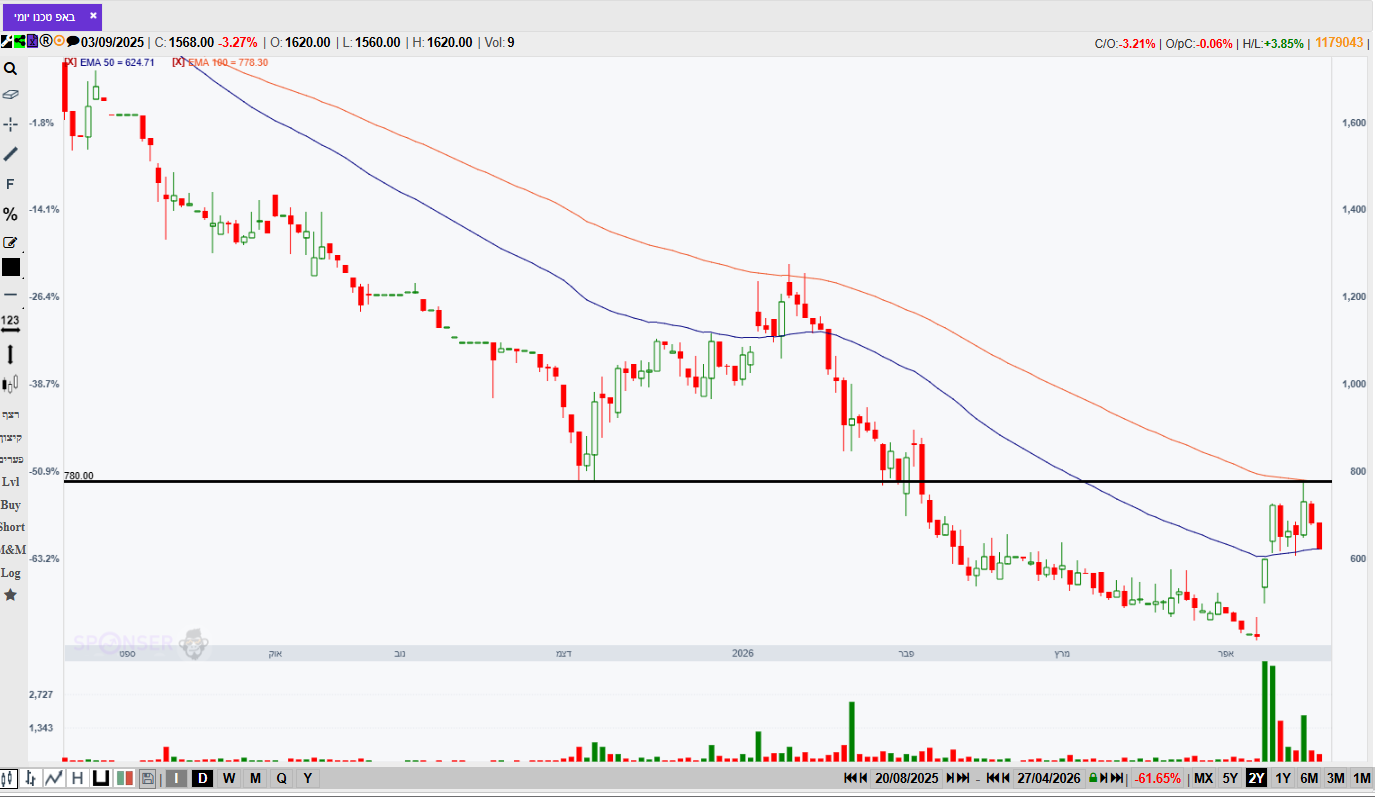Jump end date to latest
The image size is (1375, 797).
click(x=1119, y=778)
